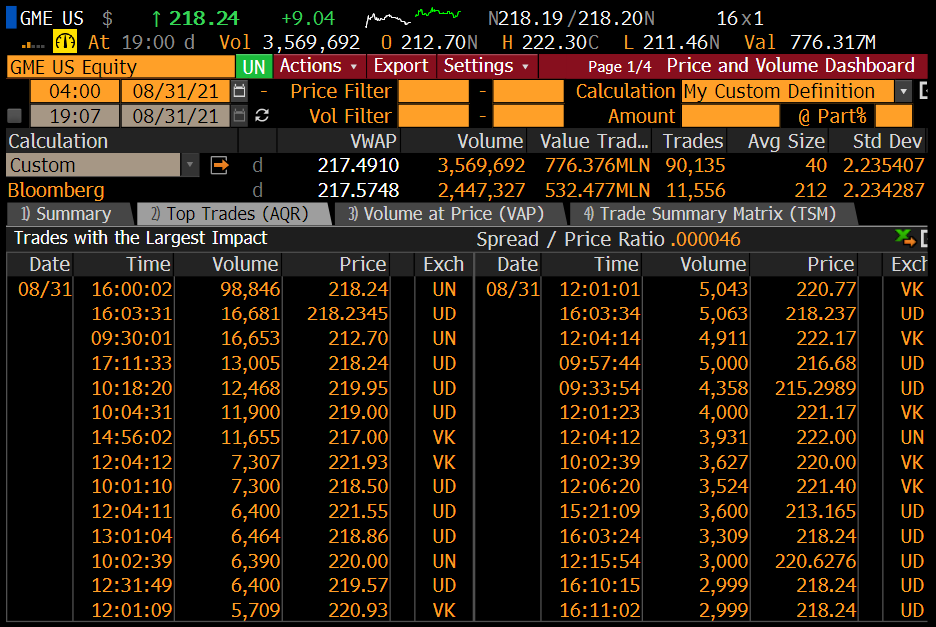
Task: Select the 16:00:02 trade of 98,846 shares
Action: tap(240, 289)
